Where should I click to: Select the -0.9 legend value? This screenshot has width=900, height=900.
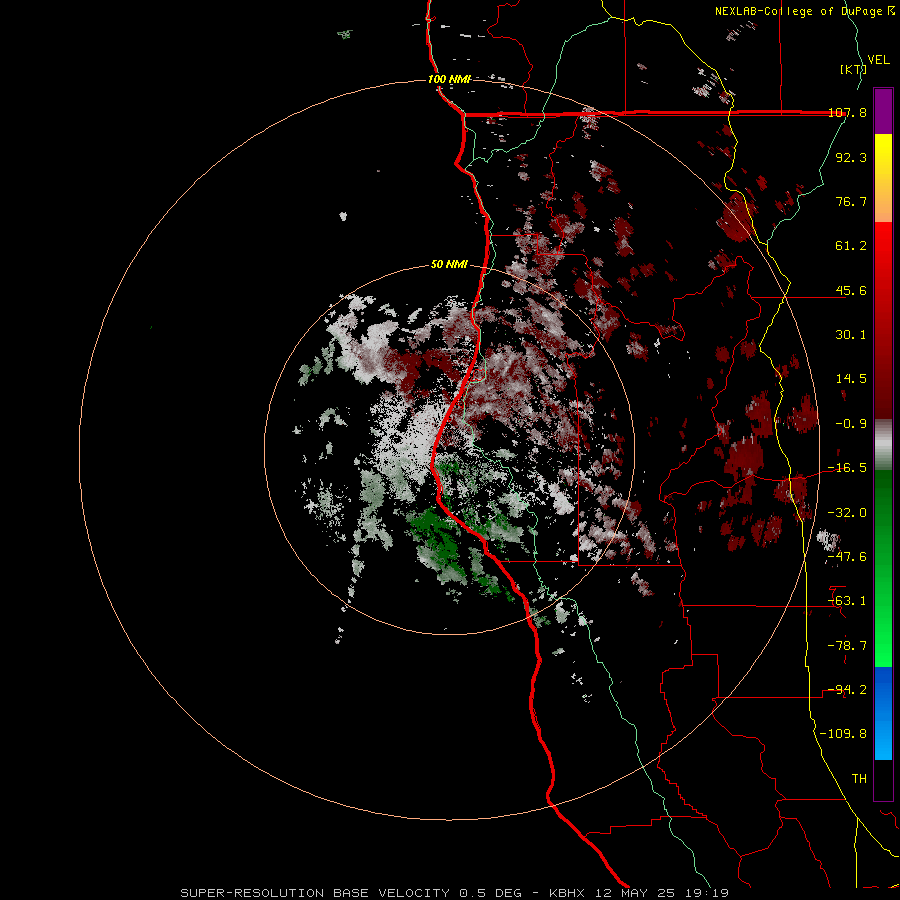[851, 424]
